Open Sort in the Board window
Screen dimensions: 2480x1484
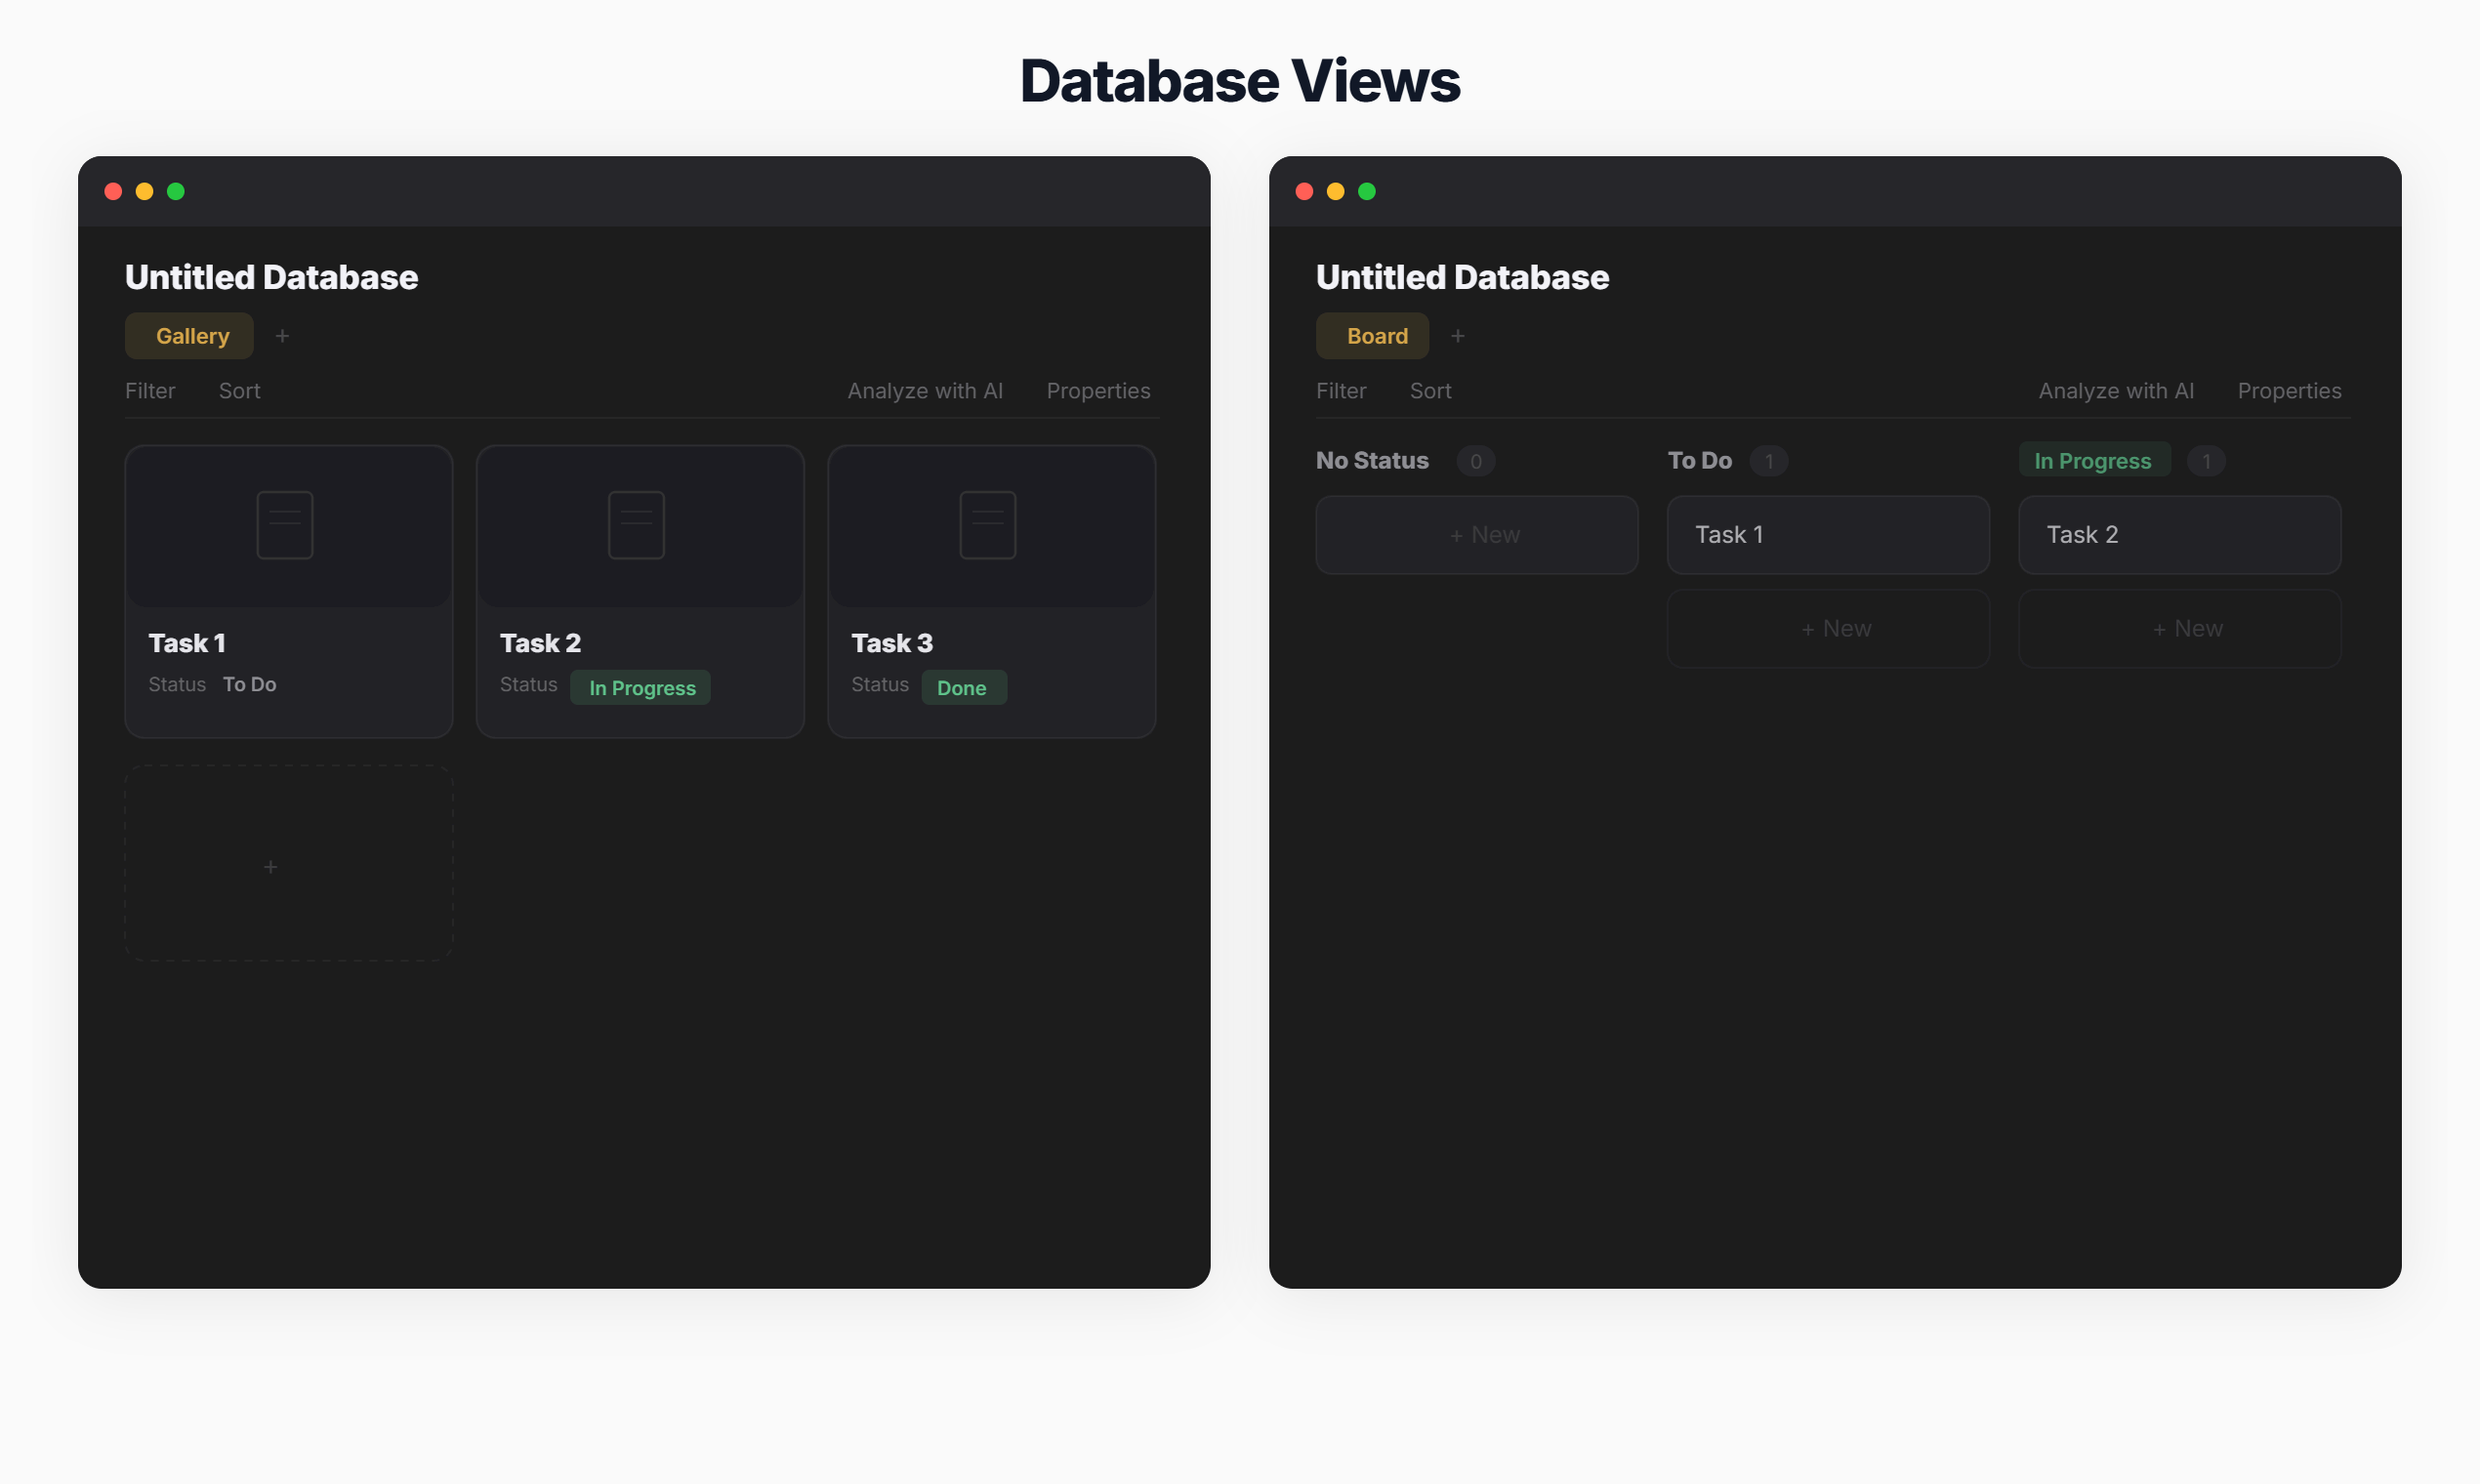click(x=1430, y=391)
